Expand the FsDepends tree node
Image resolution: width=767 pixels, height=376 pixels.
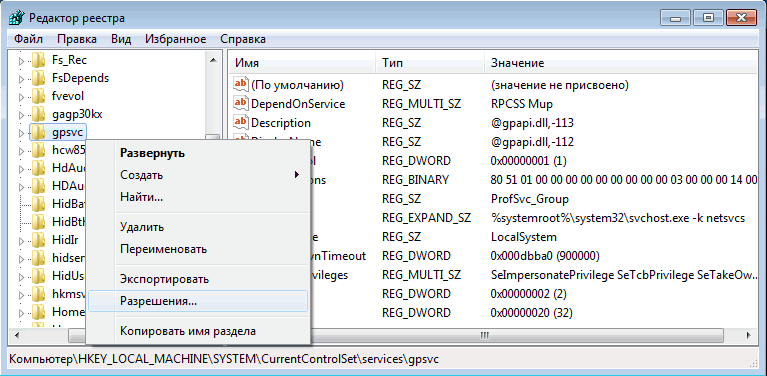point(21,79)
